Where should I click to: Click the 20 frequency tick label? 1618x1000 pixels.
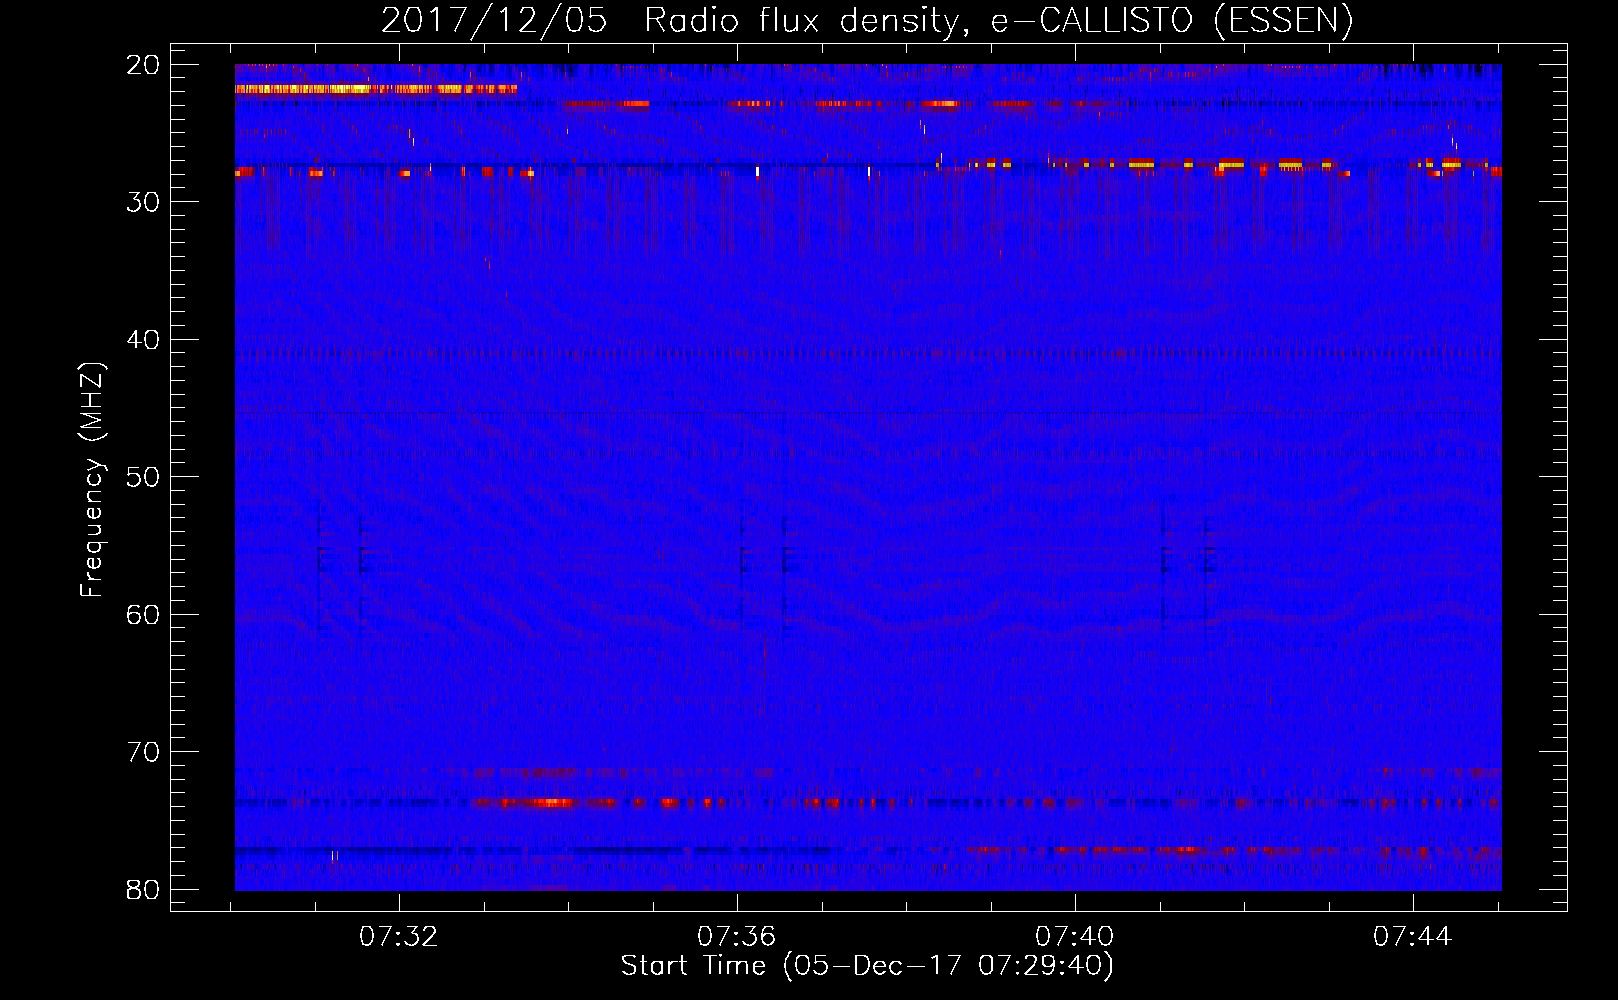145,65
